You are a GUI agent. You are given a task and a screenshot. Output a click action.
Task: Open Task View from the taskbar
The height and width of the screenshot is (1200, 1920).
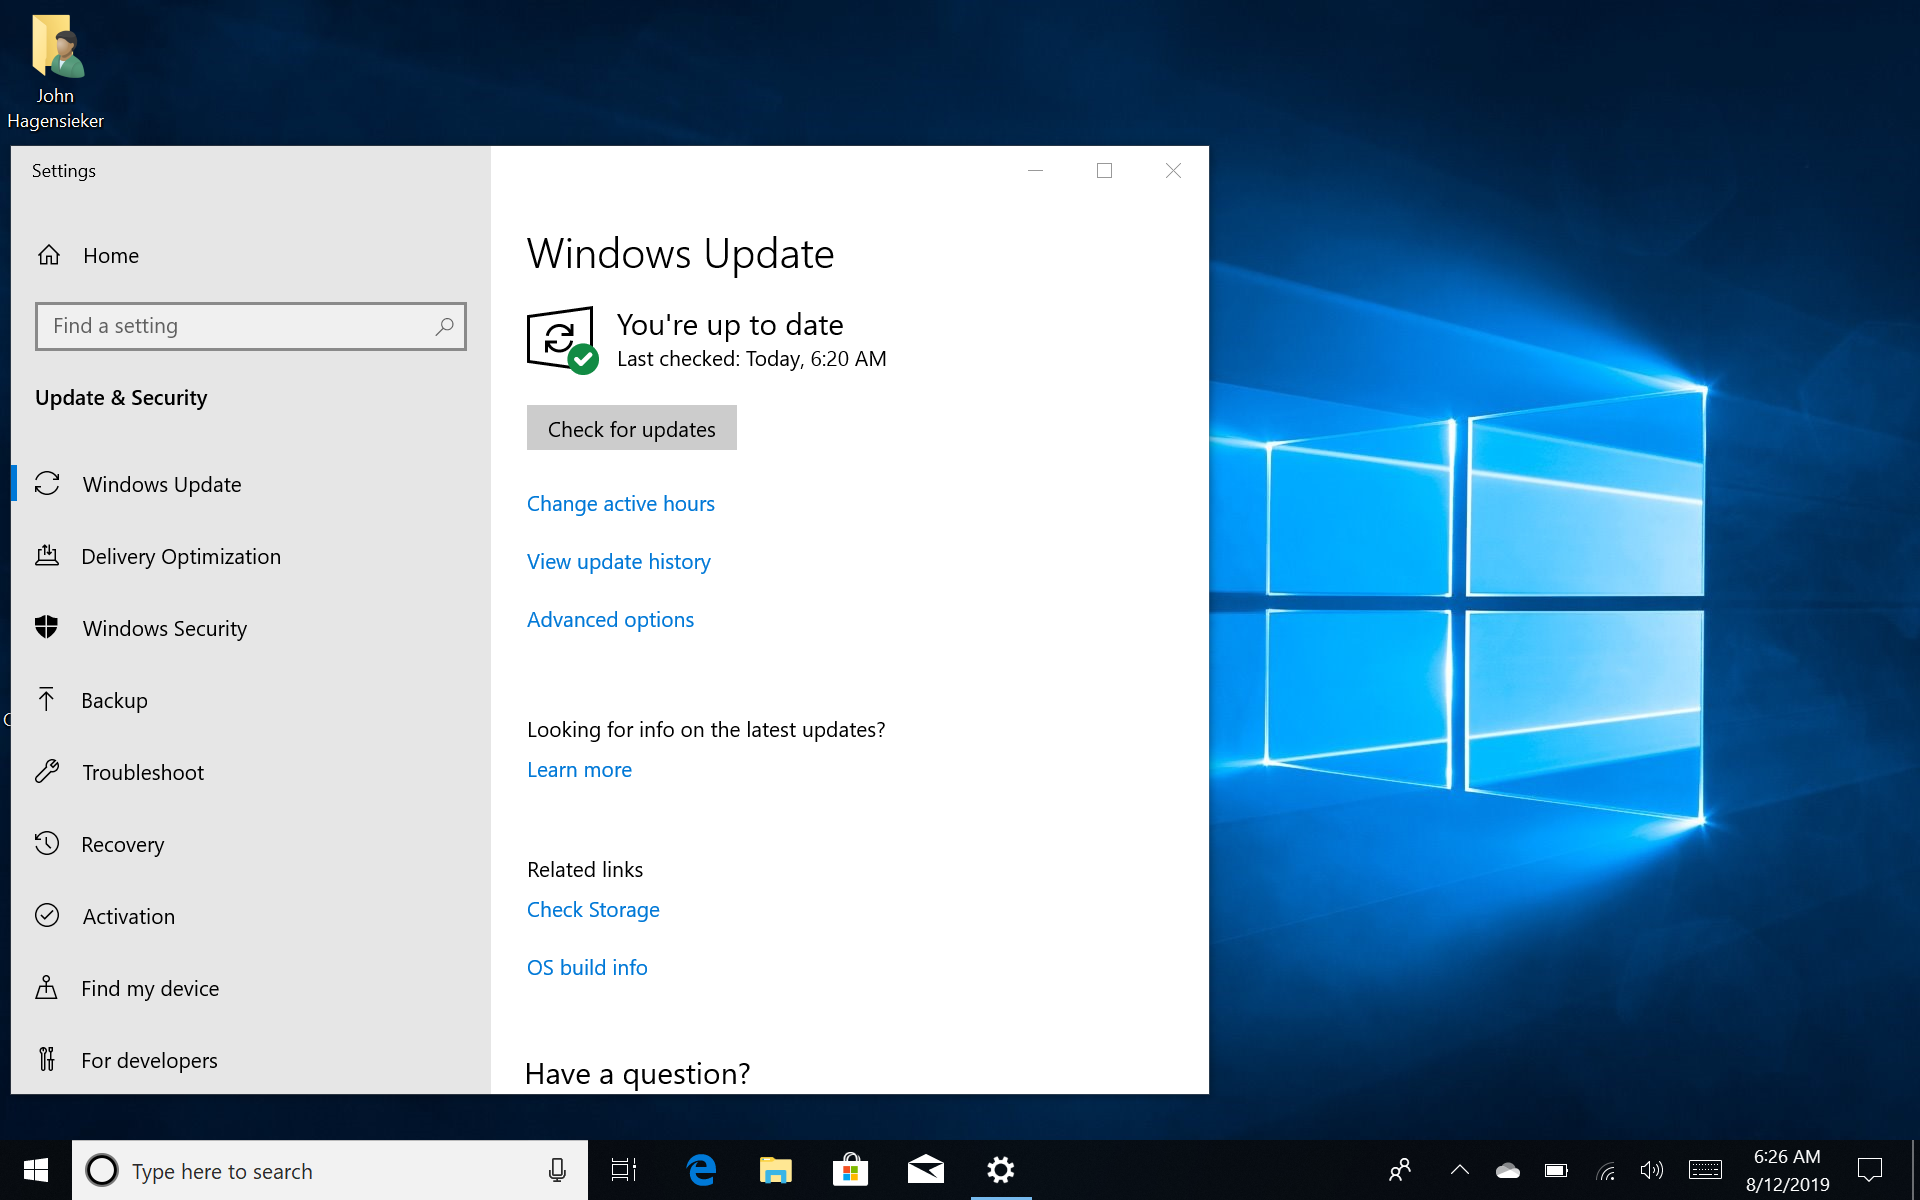pyautogui.click(x=624, y=1170)
